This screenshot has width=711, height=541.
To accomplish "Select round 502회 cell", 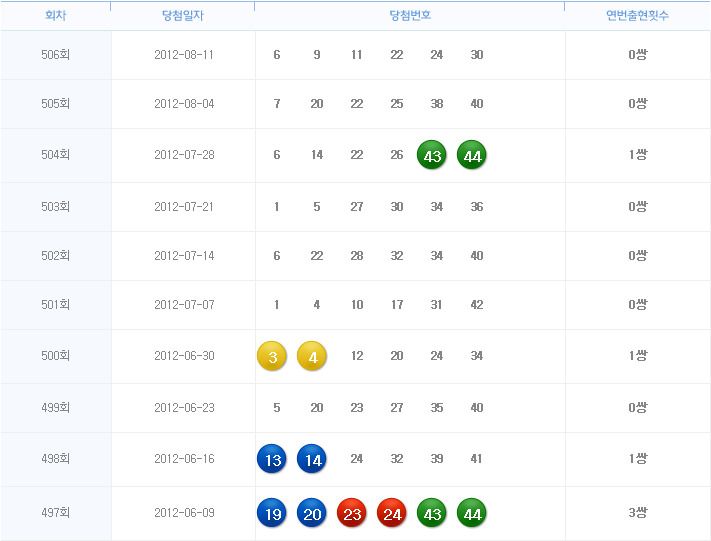I will coord(55,256).
